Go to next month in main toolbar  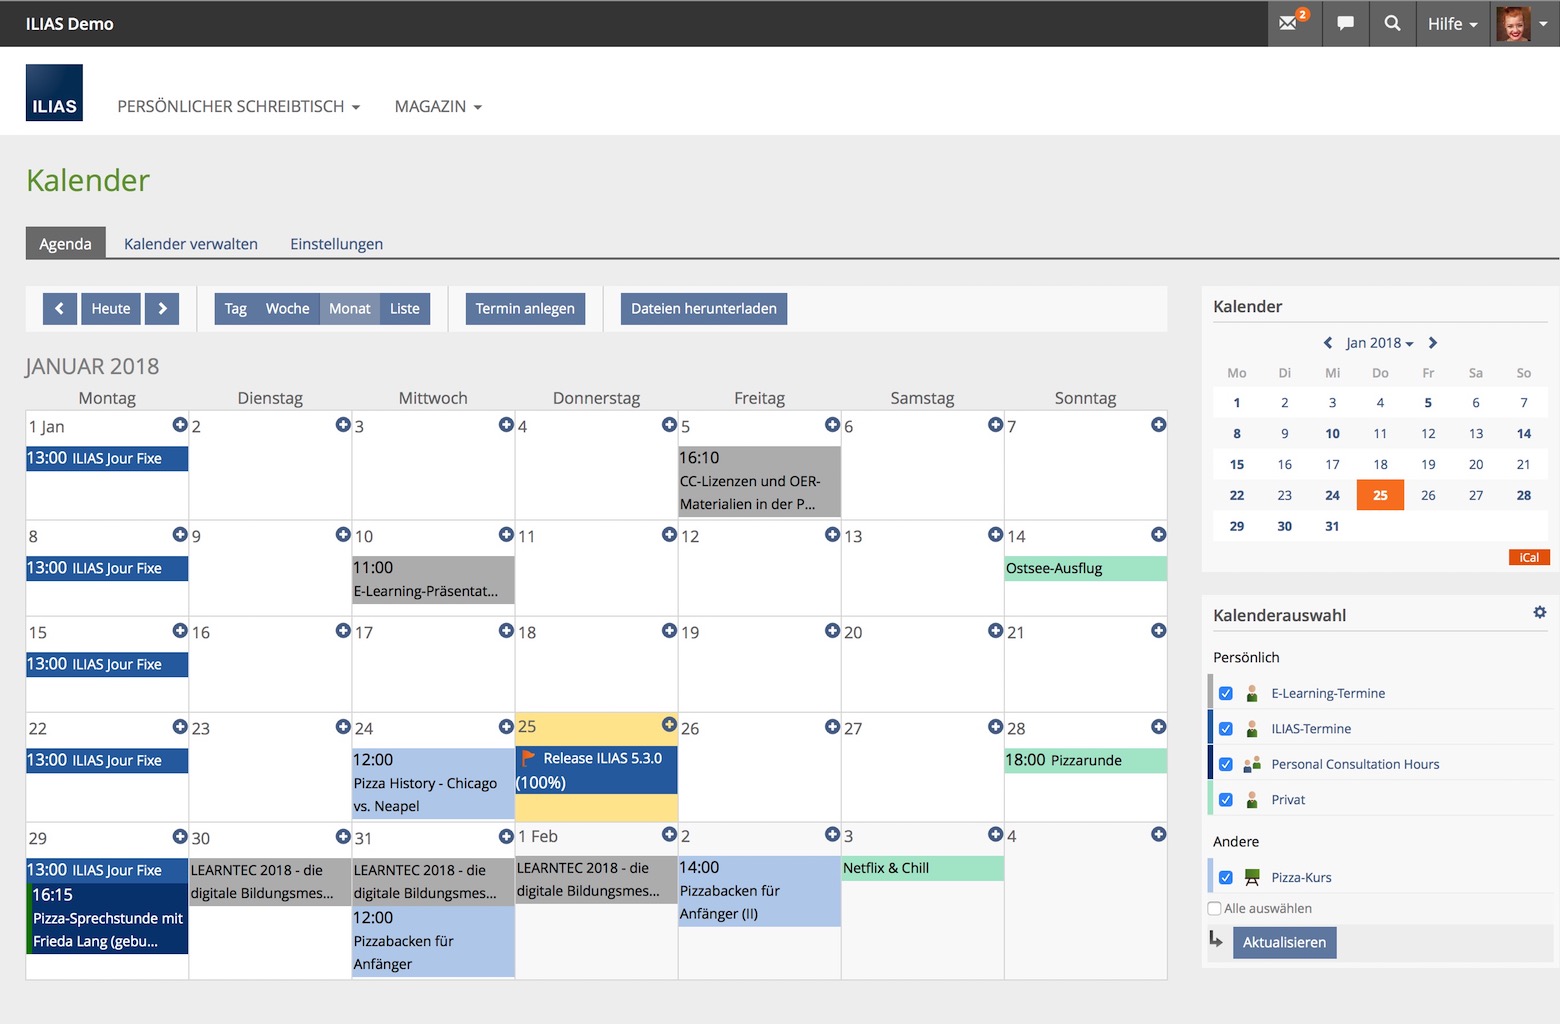tap(162, 309)
